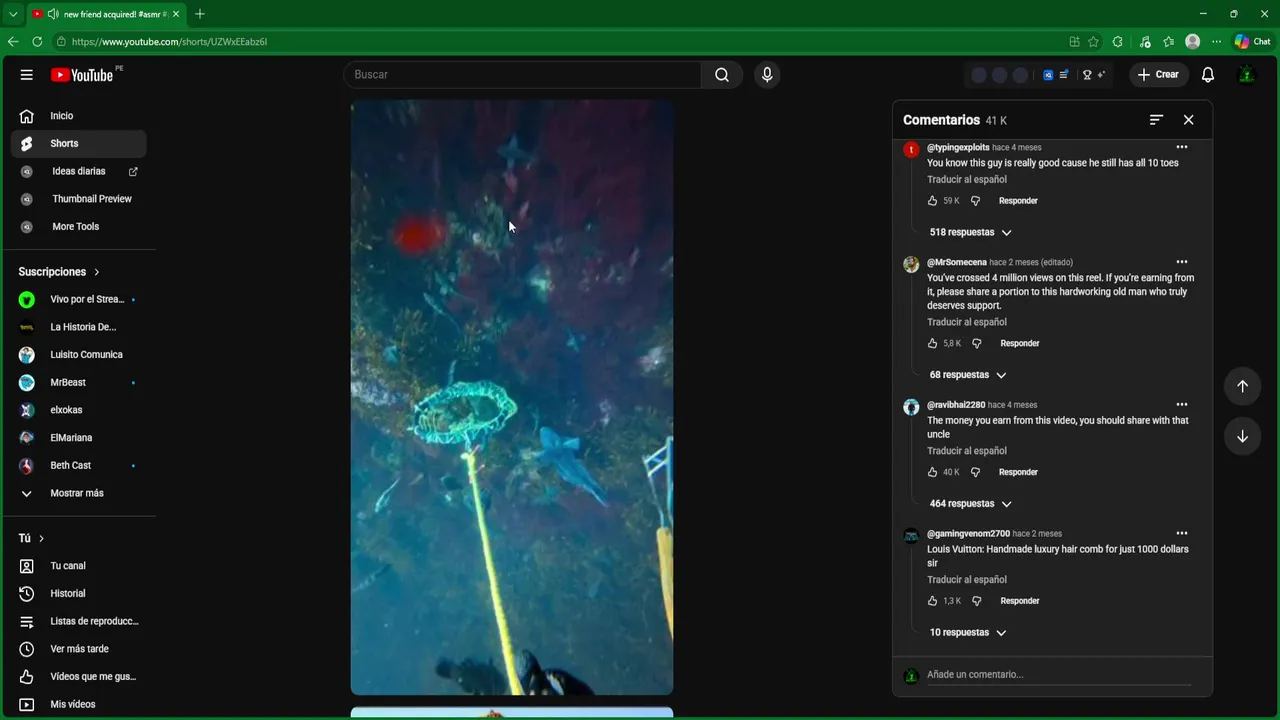Open more options for @MrSomecena comment
Screen dimensions: 1280x720
[1182, 263]
